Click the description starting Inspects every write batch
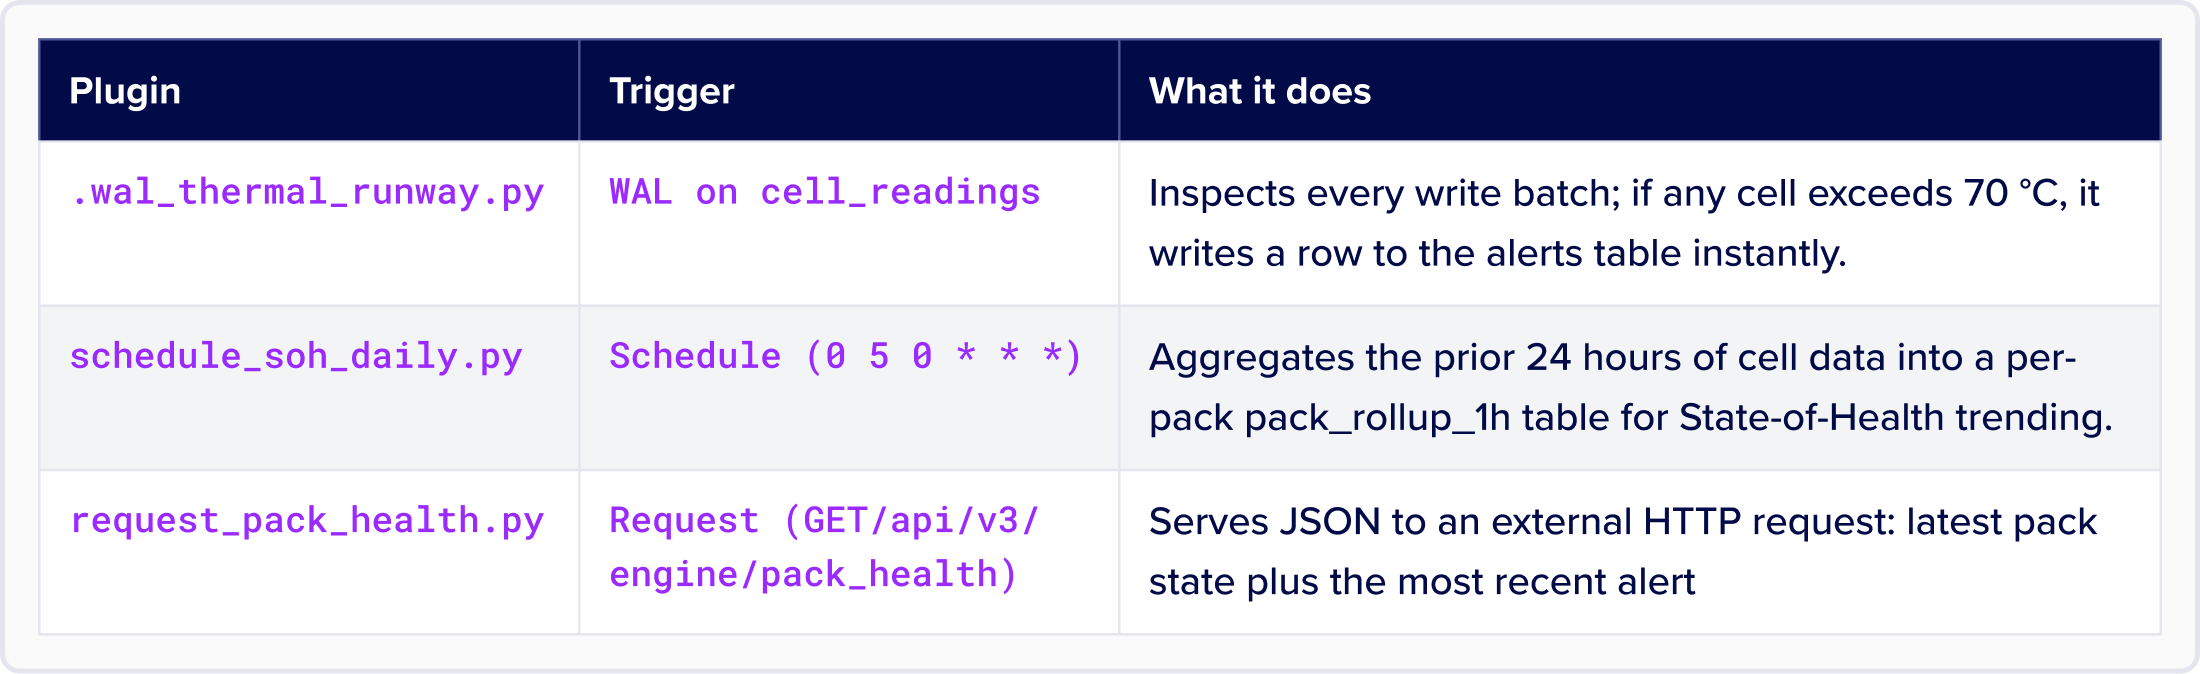Screen dimensions: 2200x674 point(1624,193)
